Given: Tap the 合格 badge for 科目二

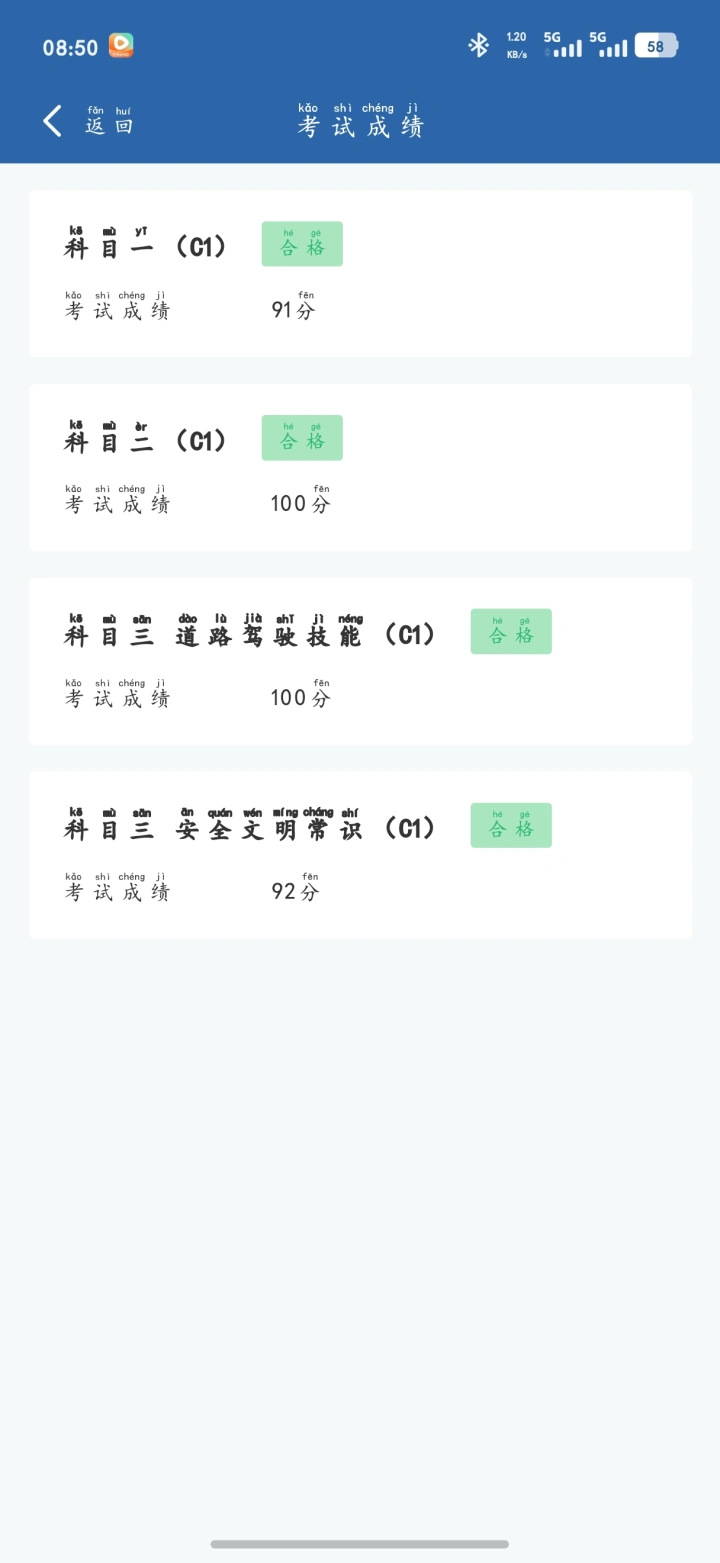Looking at the screenshot, I should tap(302, 438).
